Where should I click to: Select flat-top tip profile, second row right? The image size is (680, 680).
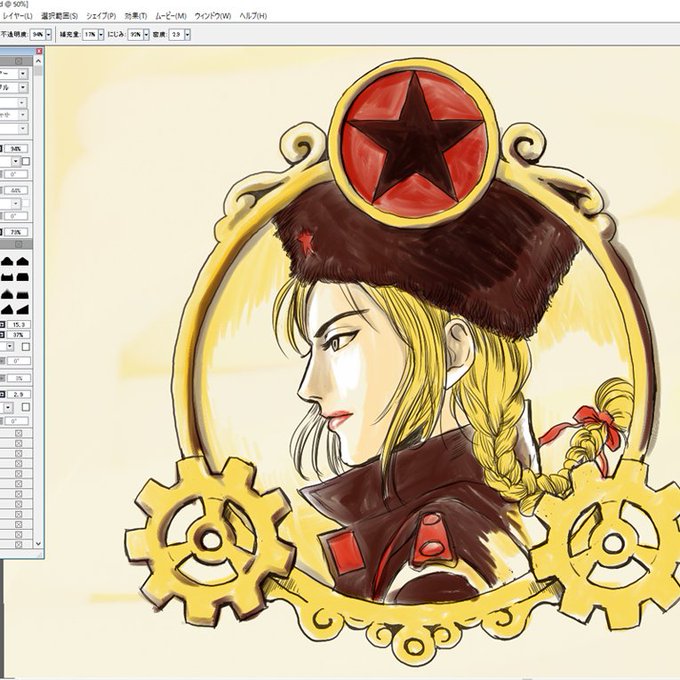click(x=23, y=277)
